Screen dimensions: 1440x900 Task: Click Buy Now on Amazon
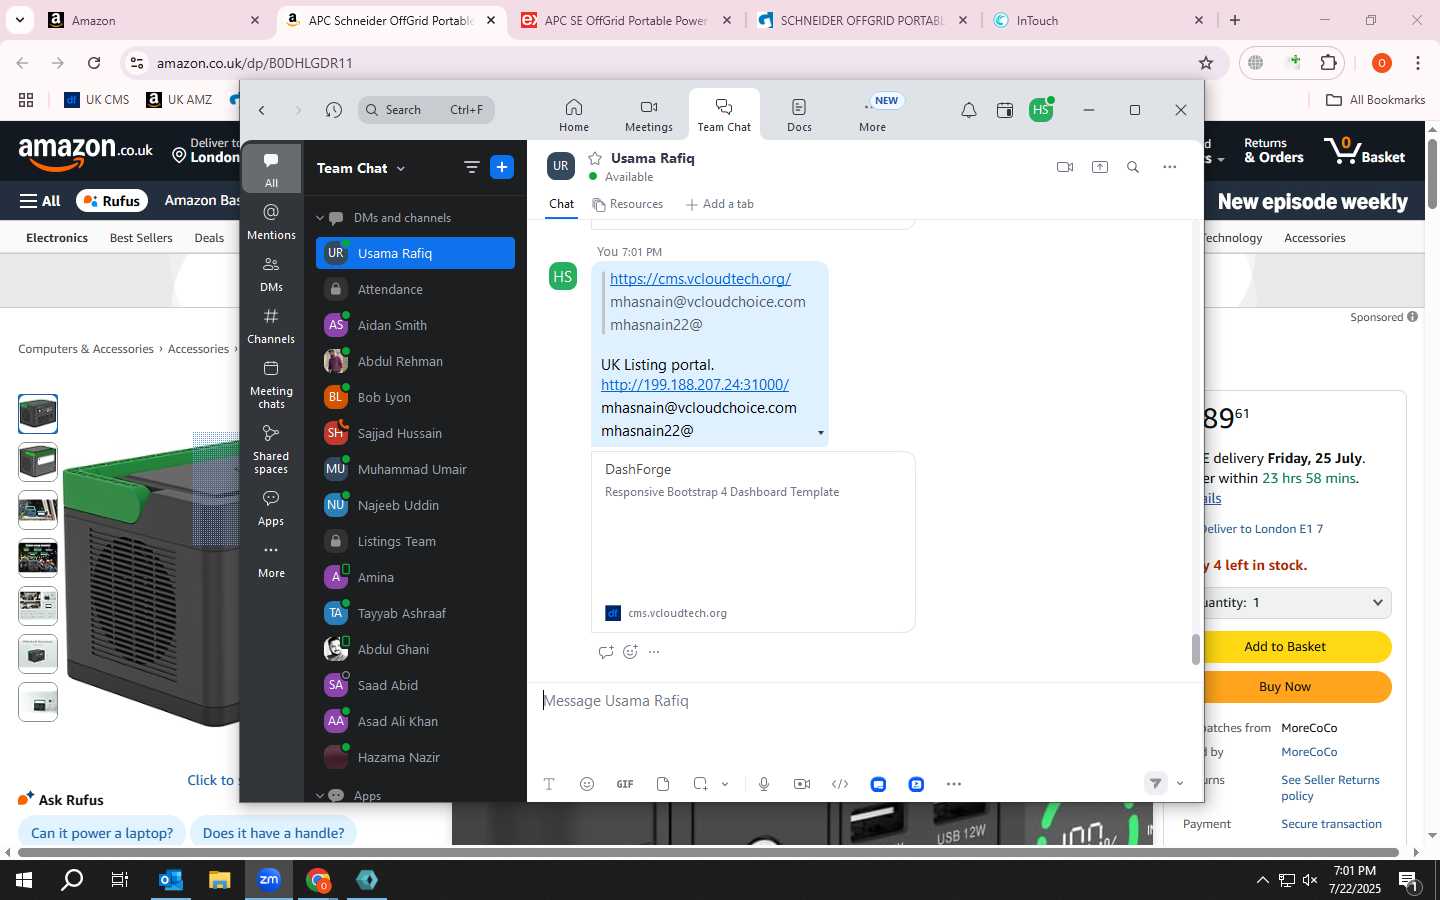[x=1285, y=687]
